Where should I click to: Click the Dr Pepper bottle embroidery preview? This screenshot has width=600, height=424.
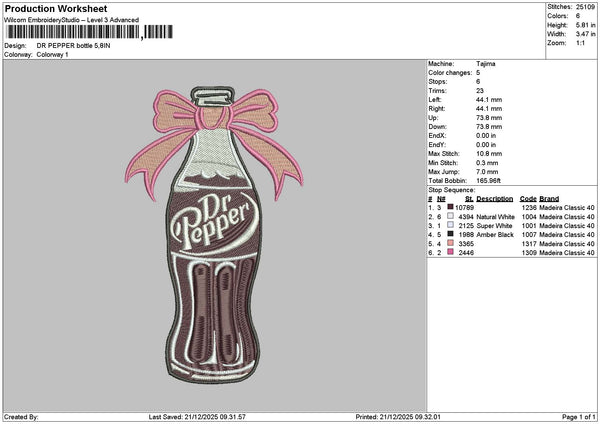[214, 234]
